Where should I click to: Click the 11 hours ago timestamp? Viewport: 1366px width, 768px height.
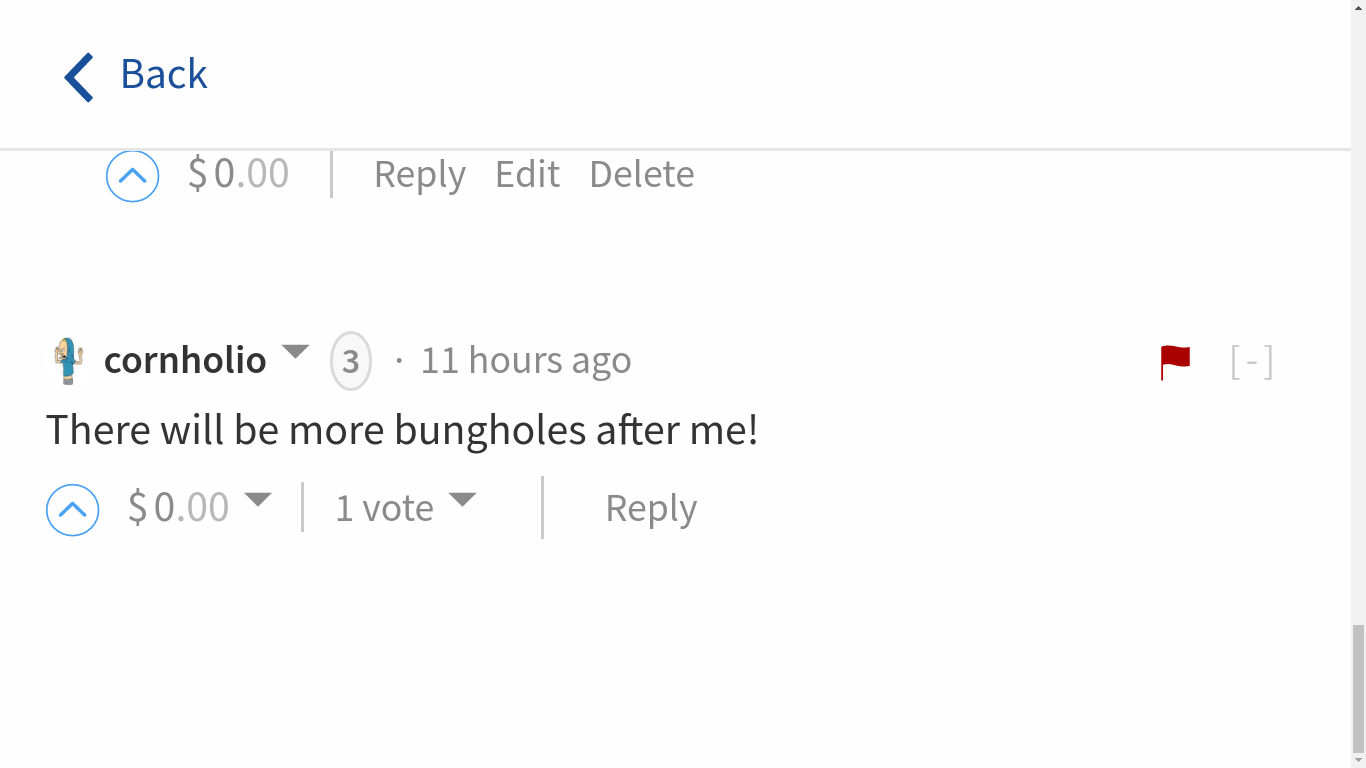[x=525, y=359]
